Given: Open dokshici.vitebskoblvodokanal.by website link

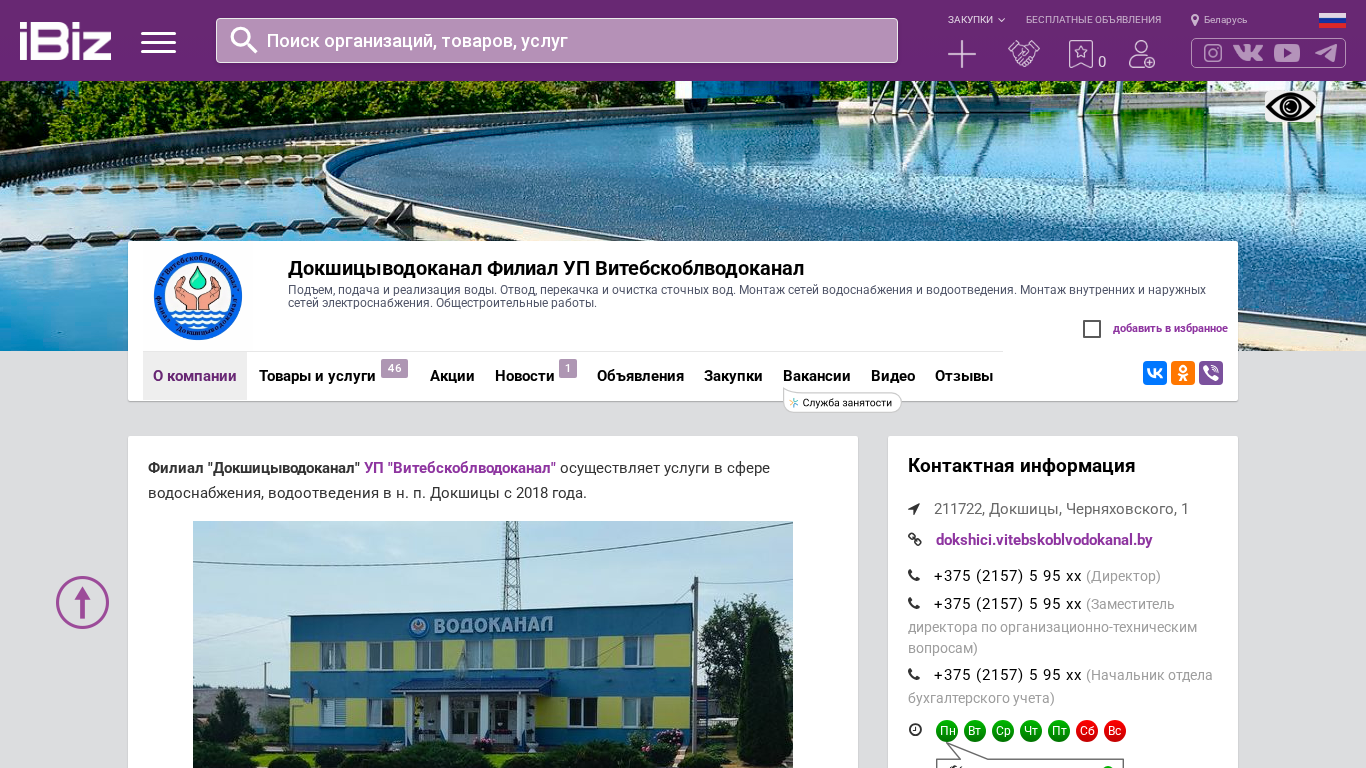Looking at the screenshot, I should [x=1044, y=540].
